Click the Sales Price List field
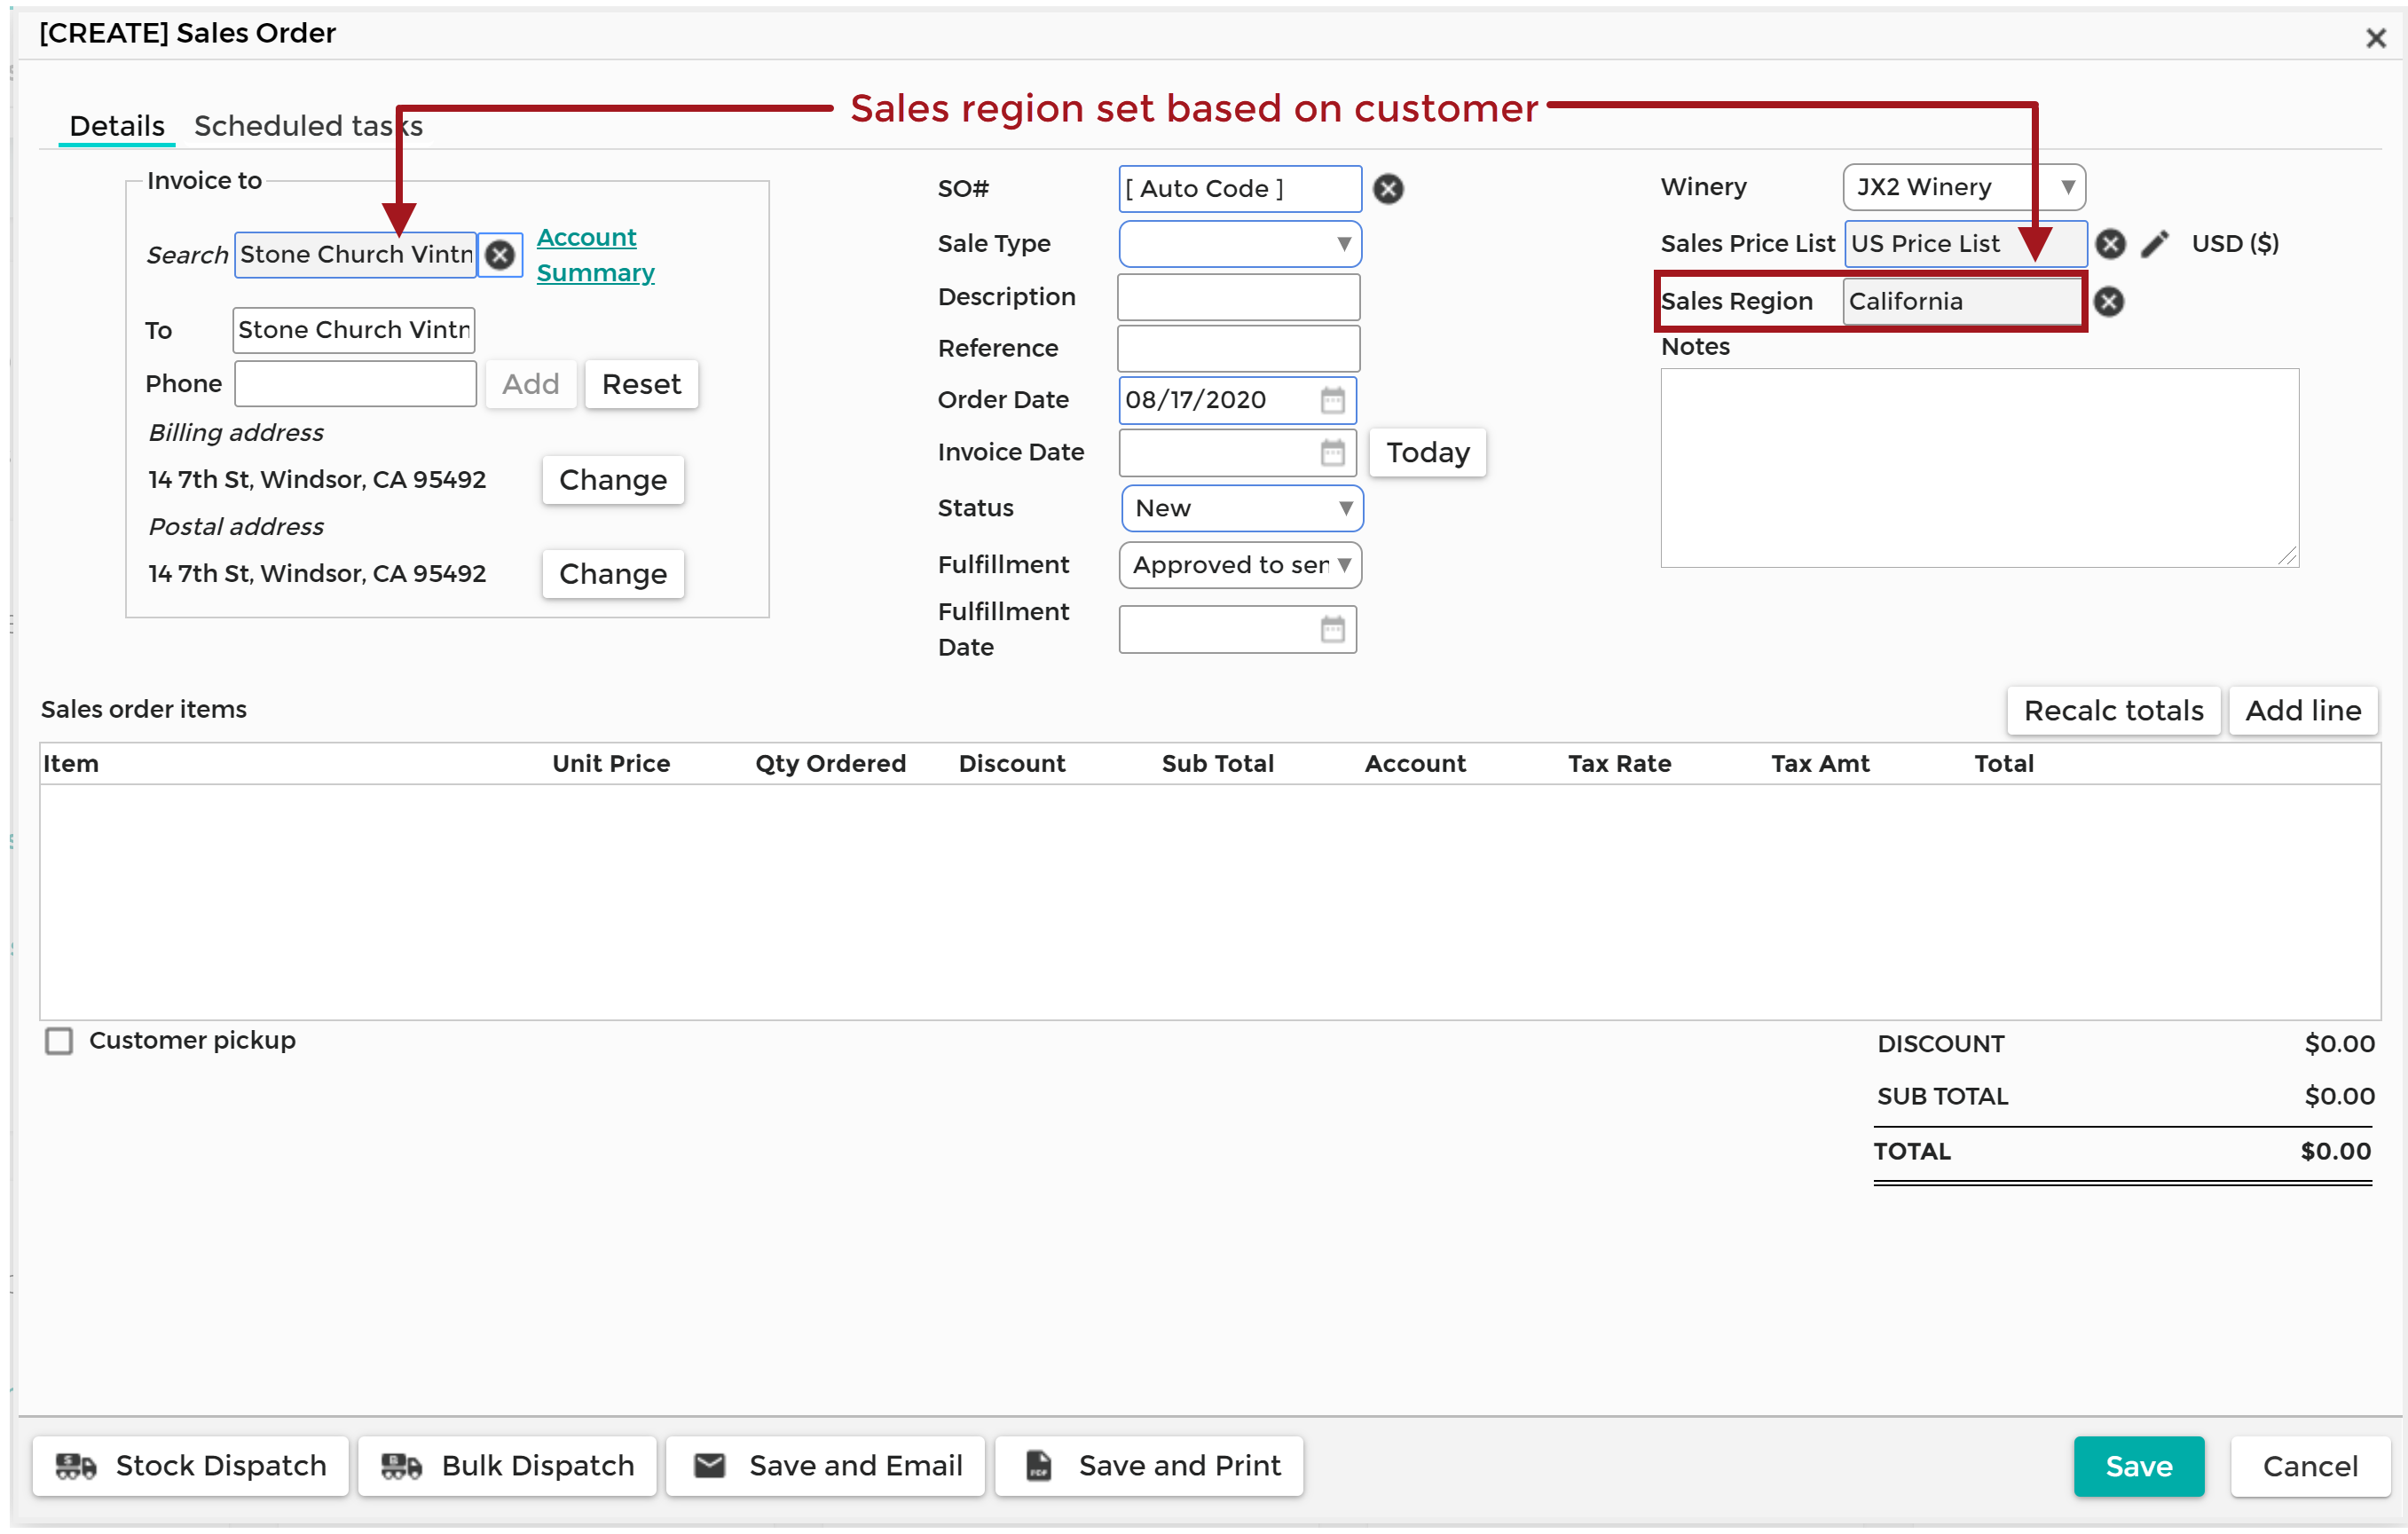The height and width of the screenshot is (1534, 2408). pos(1965,244)
